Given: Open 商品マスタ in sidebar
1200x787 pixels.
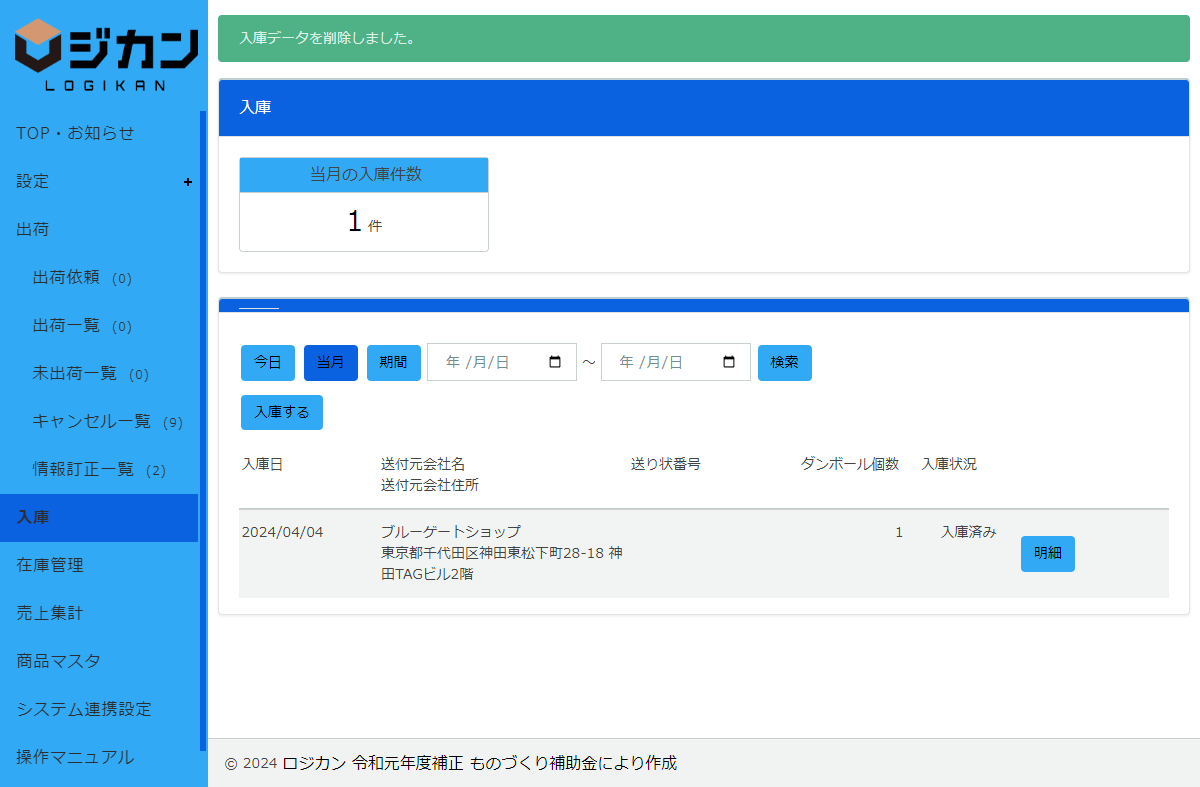Looking at the screenshot, I should (58, 661).
